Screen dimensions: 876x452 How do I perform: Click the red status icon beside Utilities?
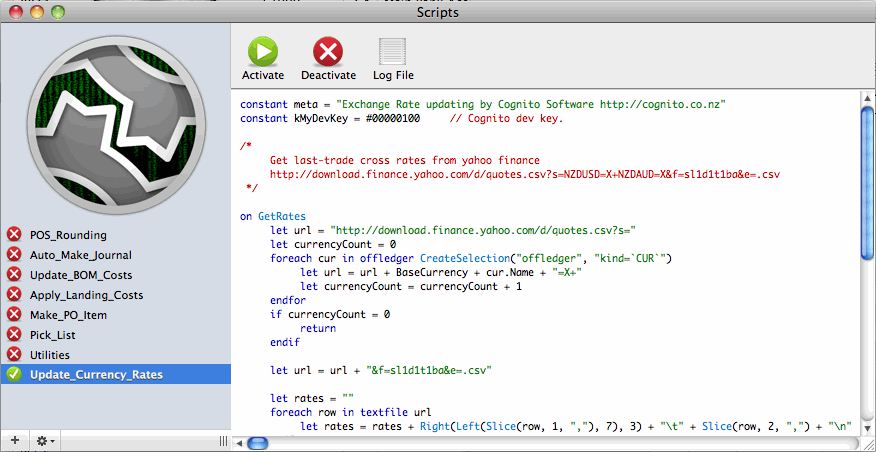click(x=14, y=355)
